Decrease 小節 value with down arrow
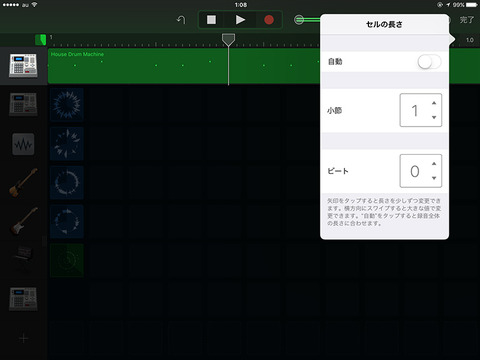This screenshot has height=360, width=480. [x=434, y=117]
